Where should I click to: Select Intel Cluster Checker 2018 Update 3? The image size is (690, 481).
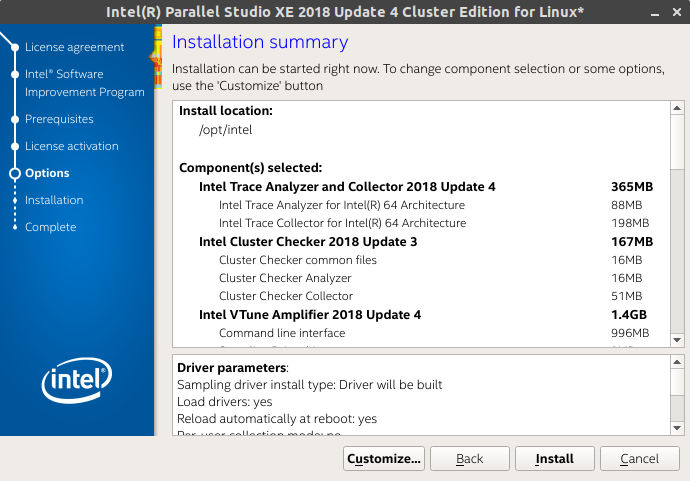click(308, 242)
